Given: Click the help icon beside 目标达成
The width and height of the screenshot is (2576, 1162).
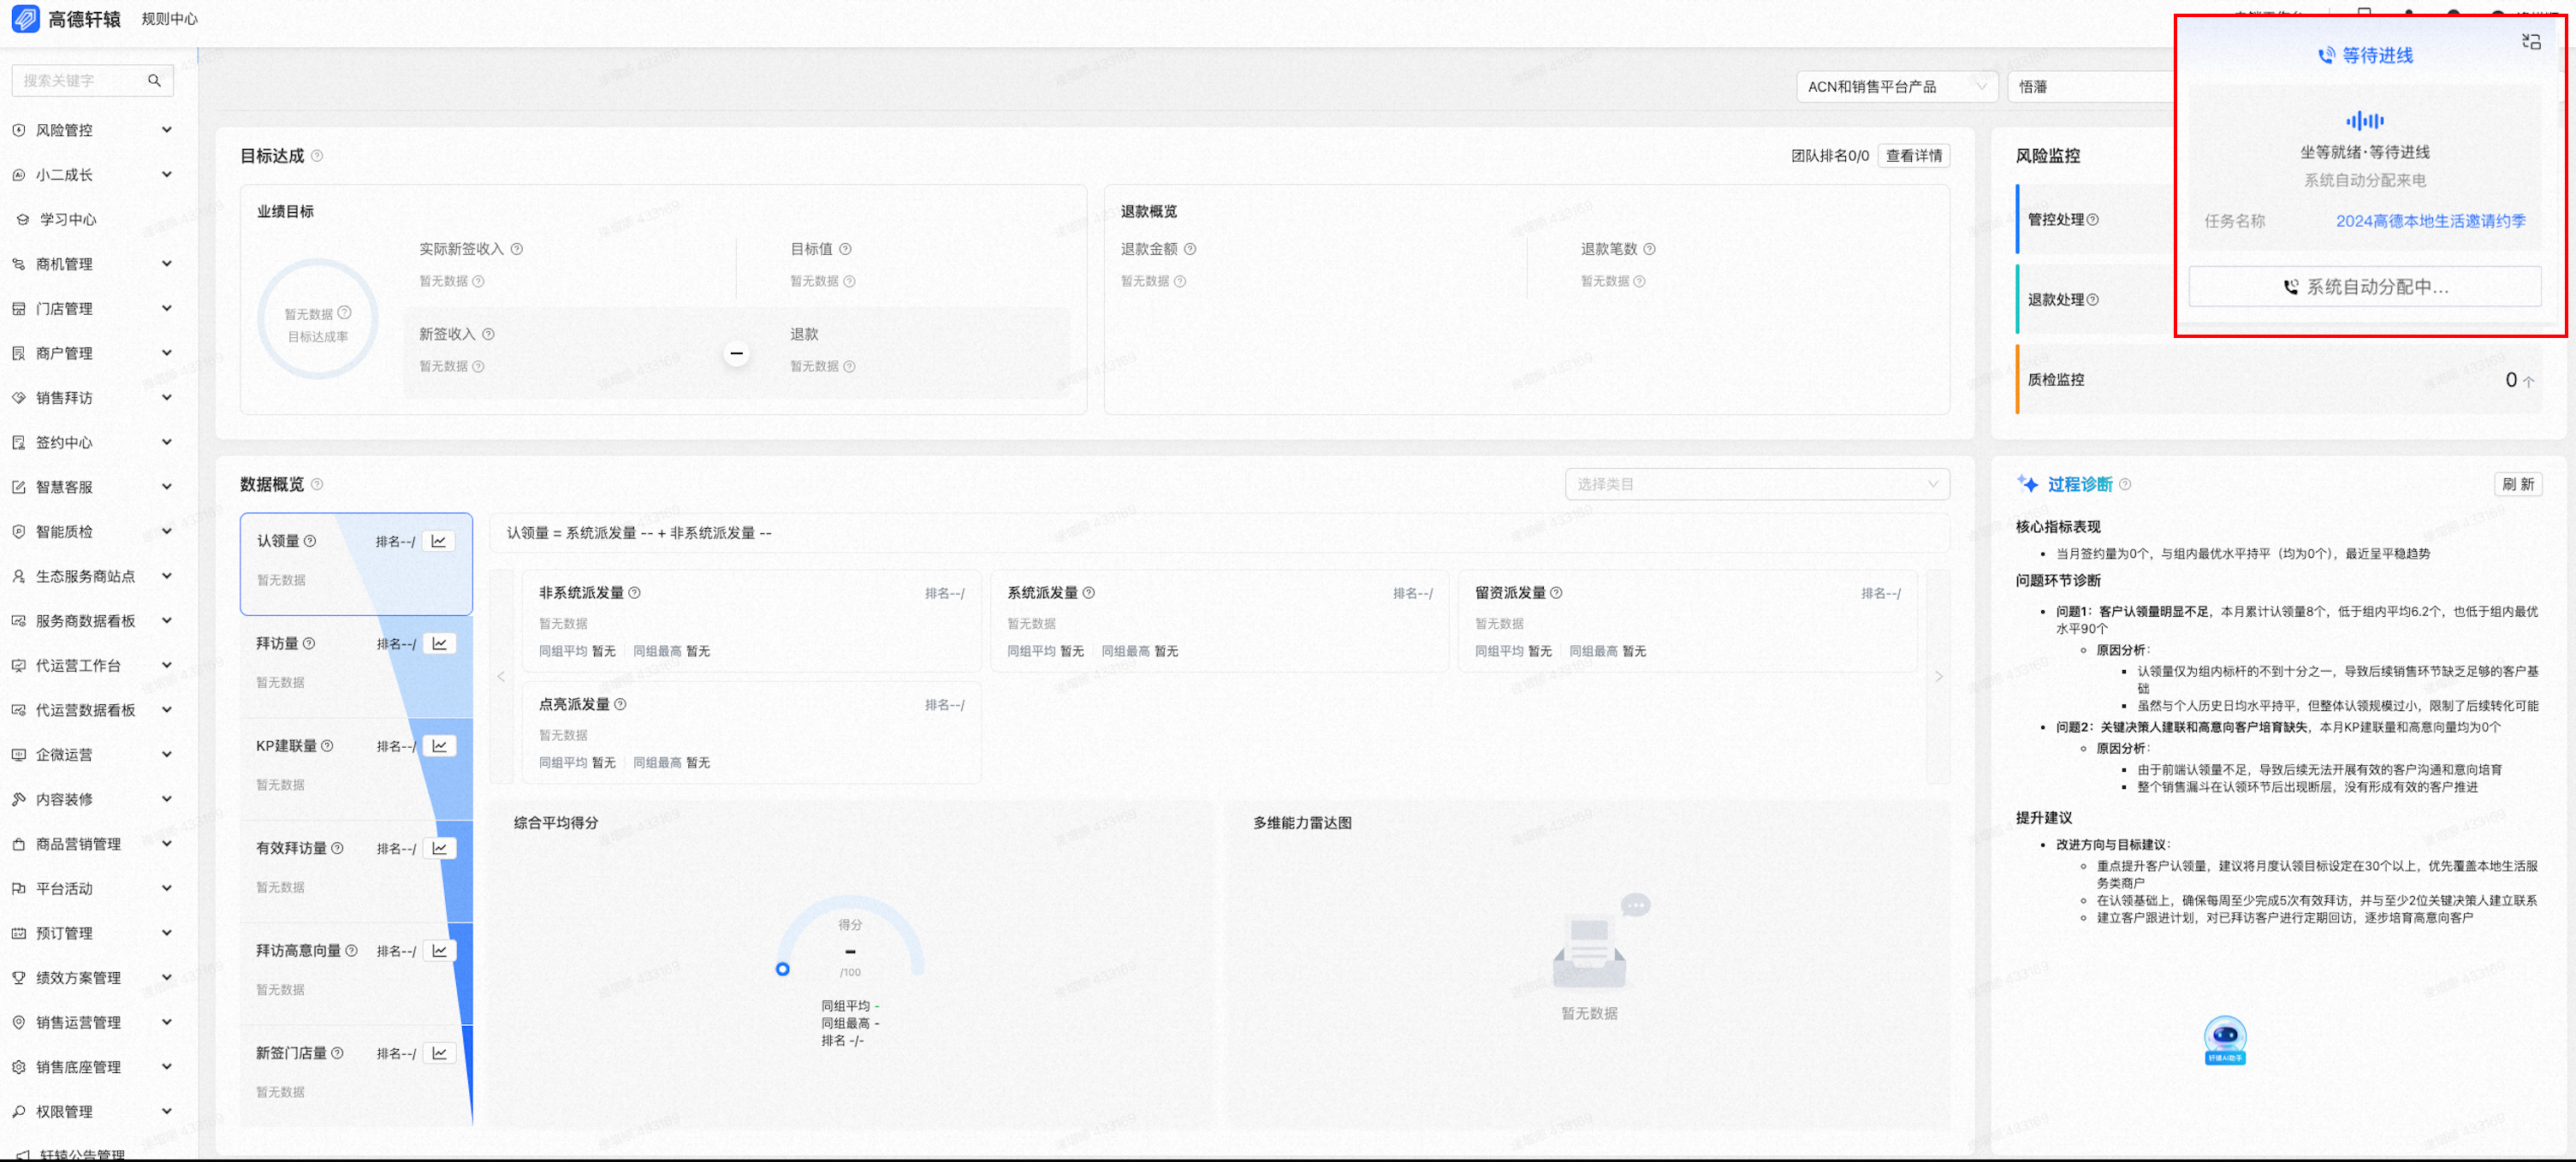Looking at the screenshot, I should (317, 156).
